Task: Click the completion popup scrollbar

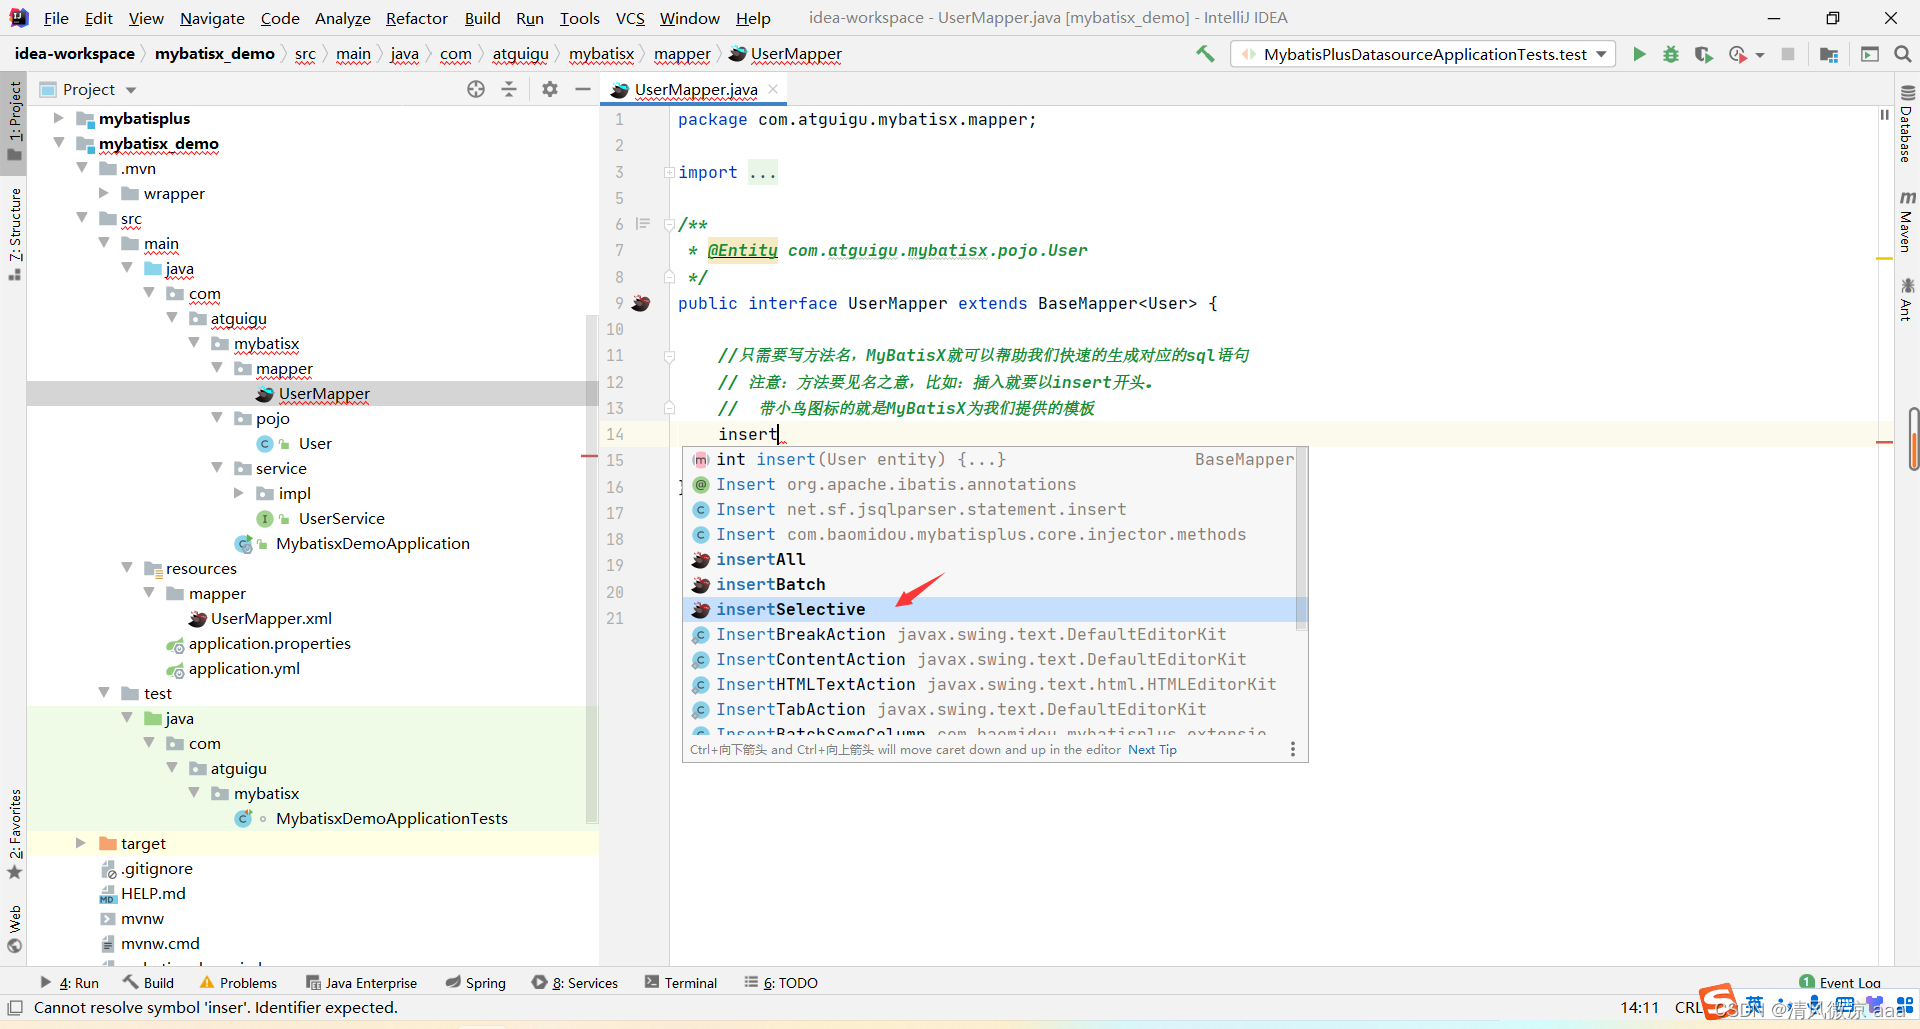Action: coord(1301,540)
